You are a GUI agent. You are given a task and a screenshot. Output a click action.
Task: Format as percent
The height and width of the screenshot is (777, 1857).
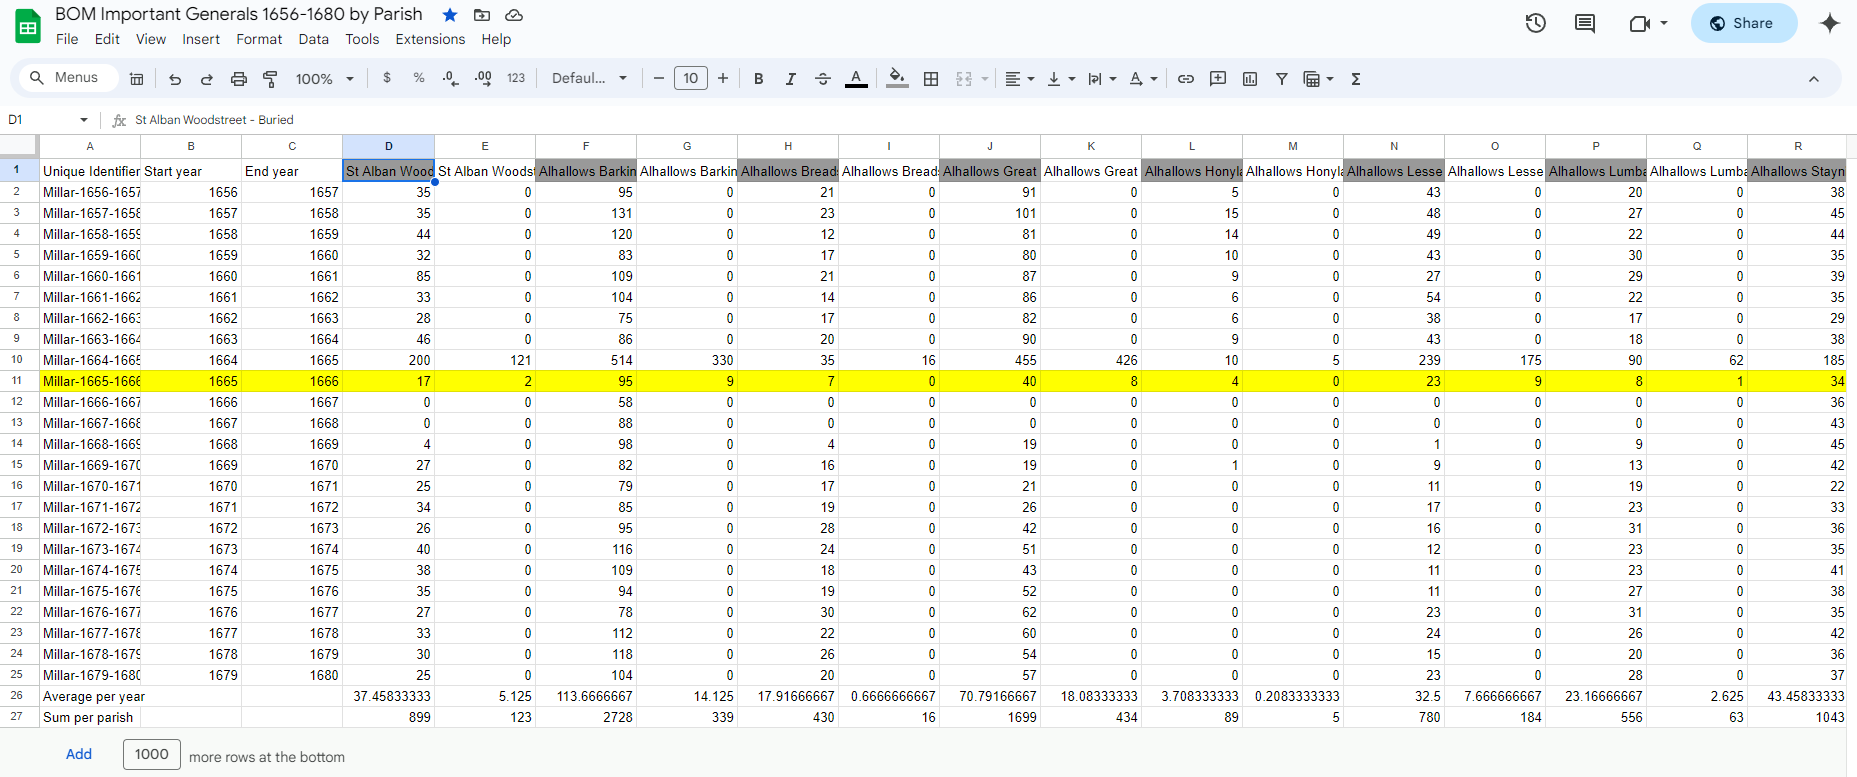click(419, 78)
